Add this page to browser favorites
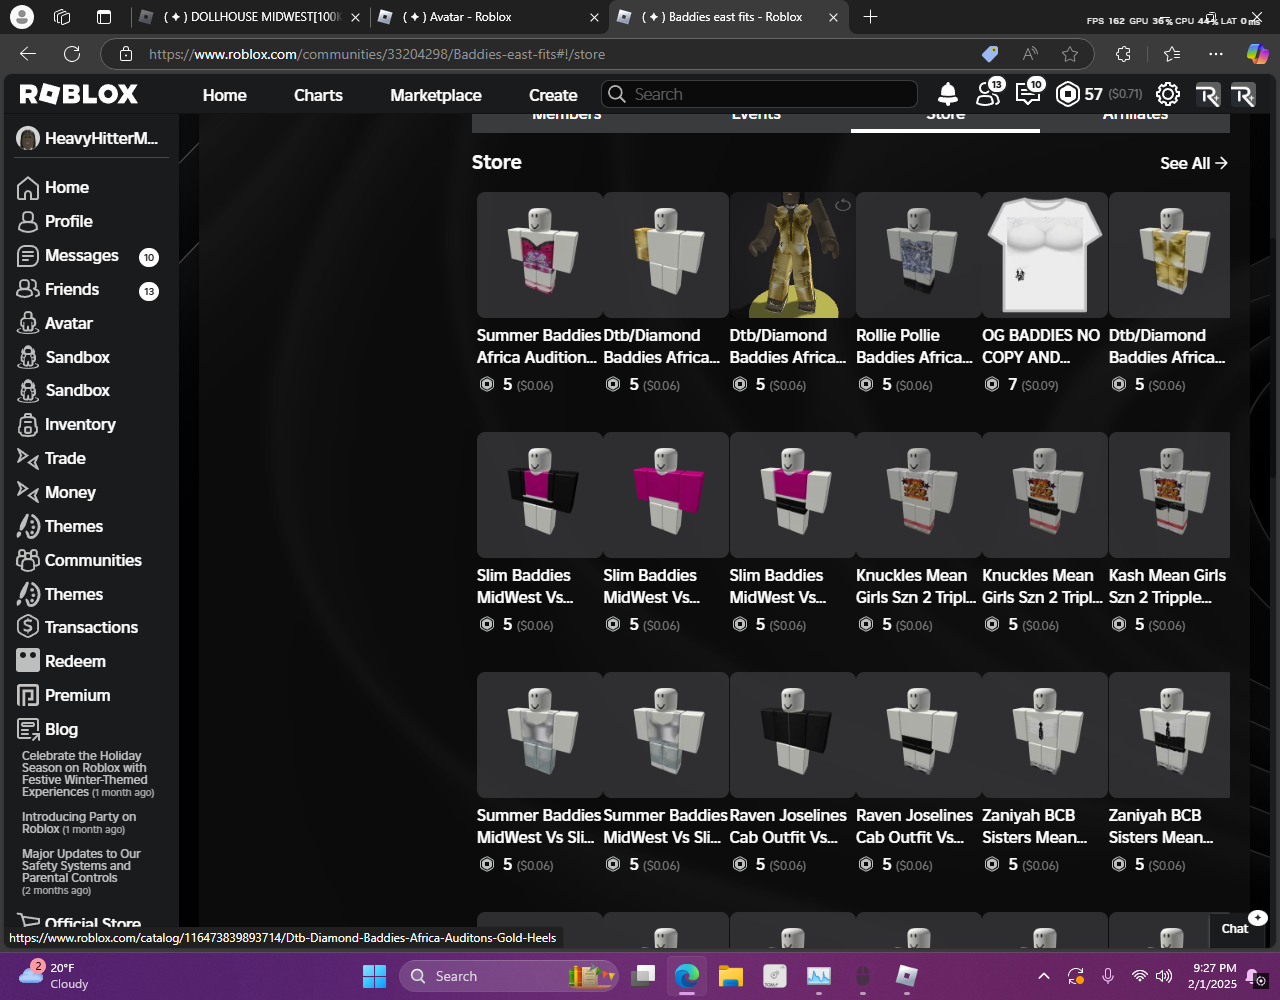1280x1000 pixels. [x=1070, y=54]
